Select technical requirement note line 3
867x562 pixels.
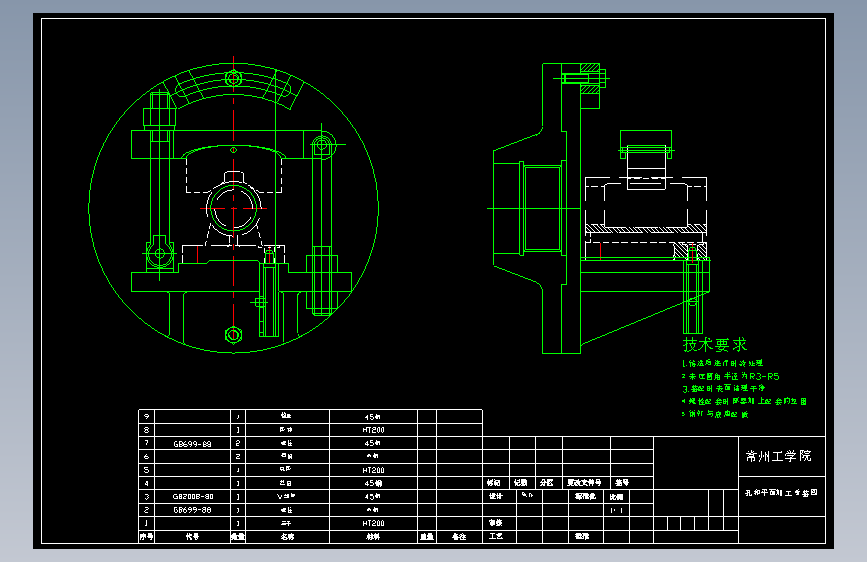pyautogui.click(x=724, y=388)
